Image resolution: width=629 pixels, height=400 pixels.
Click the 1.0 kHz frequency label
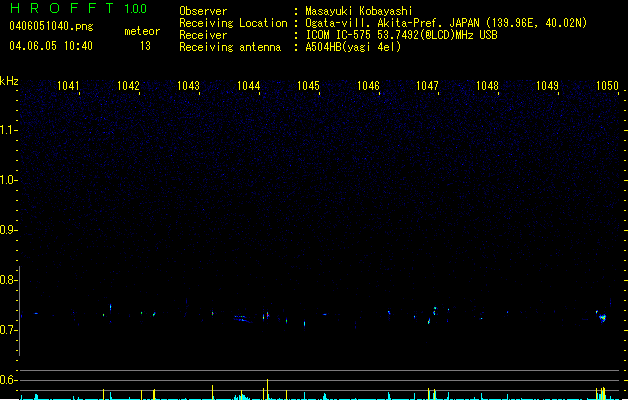[8, 180]
